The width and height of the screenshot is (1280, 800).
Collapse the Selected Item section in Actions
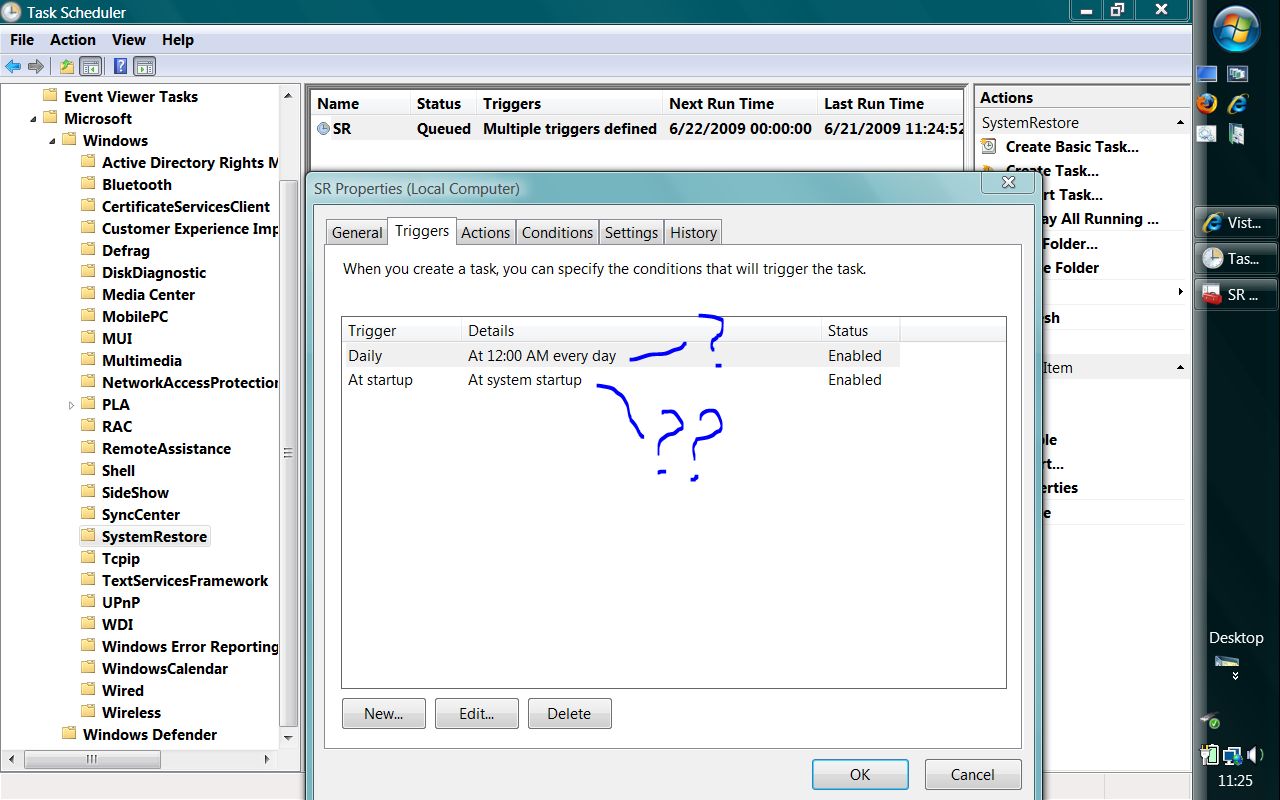(1180, 368)
